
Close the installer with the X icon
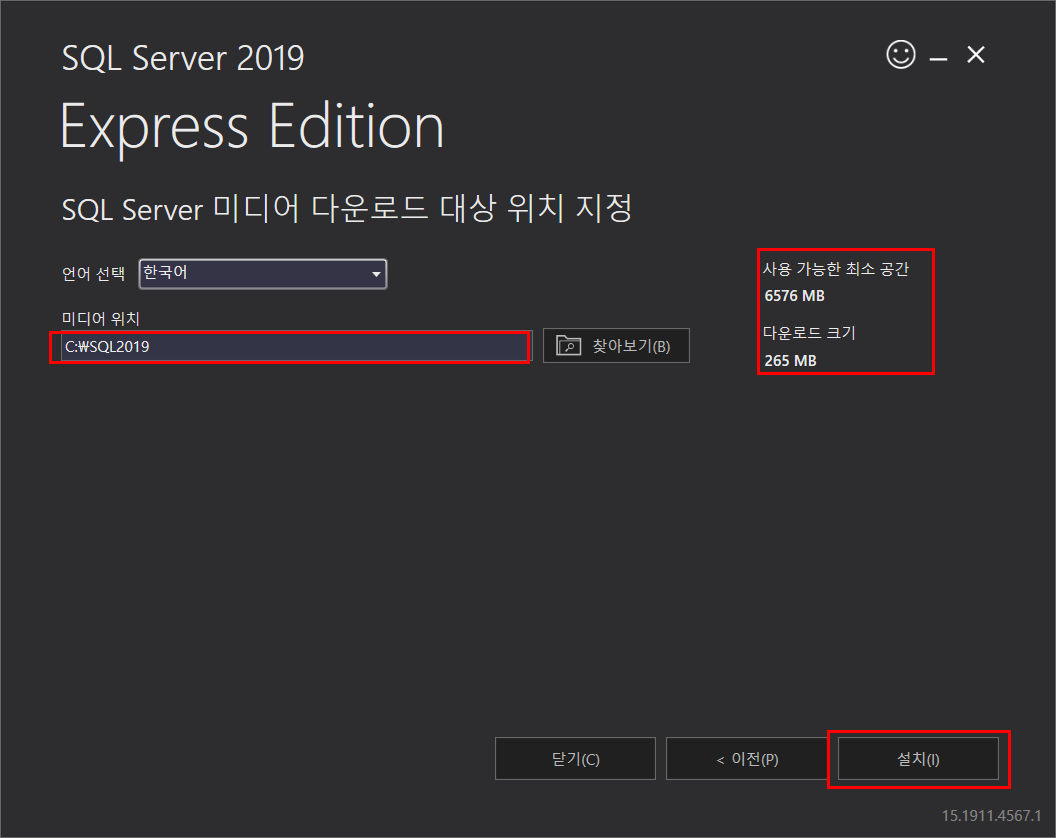click(x=976, y=55)
